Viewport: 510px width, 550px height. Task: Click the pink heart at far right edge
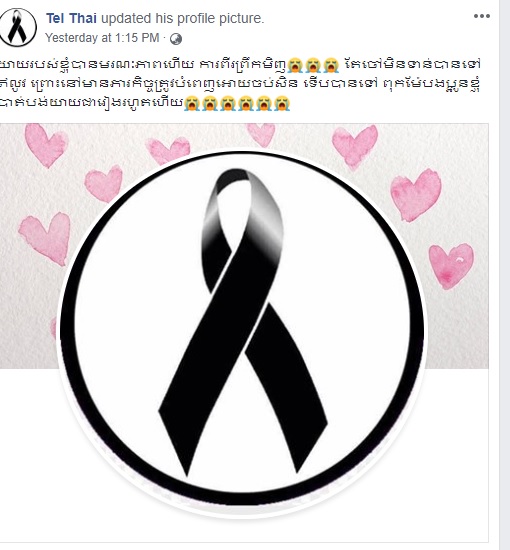point(451,266)
